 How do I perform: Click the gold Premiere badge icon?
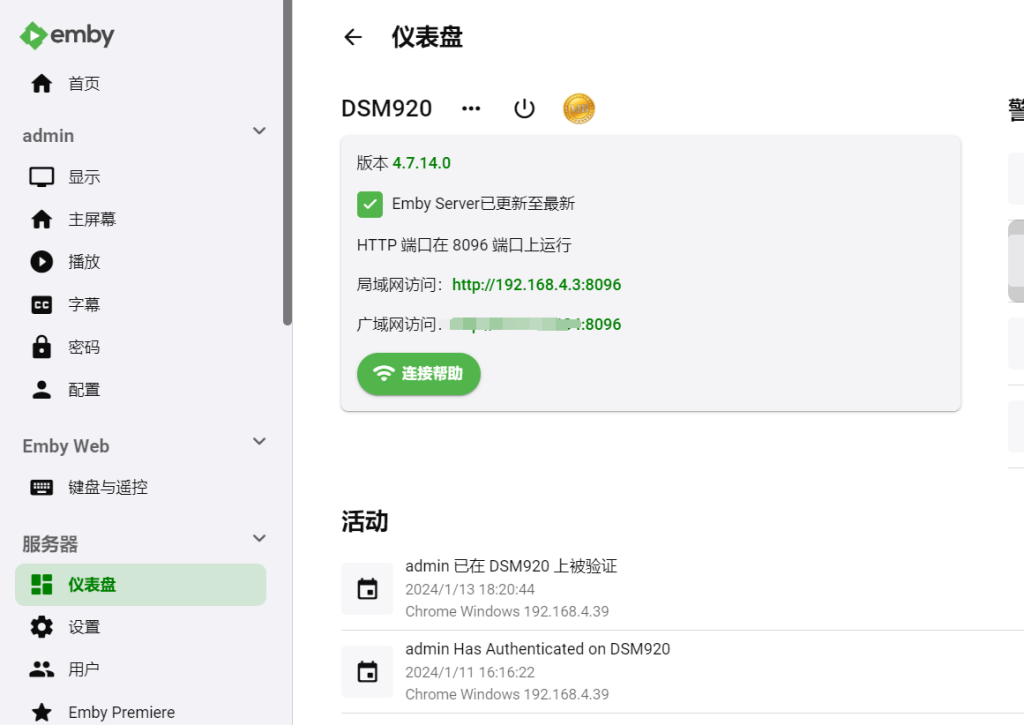click(x=579, y=108)
